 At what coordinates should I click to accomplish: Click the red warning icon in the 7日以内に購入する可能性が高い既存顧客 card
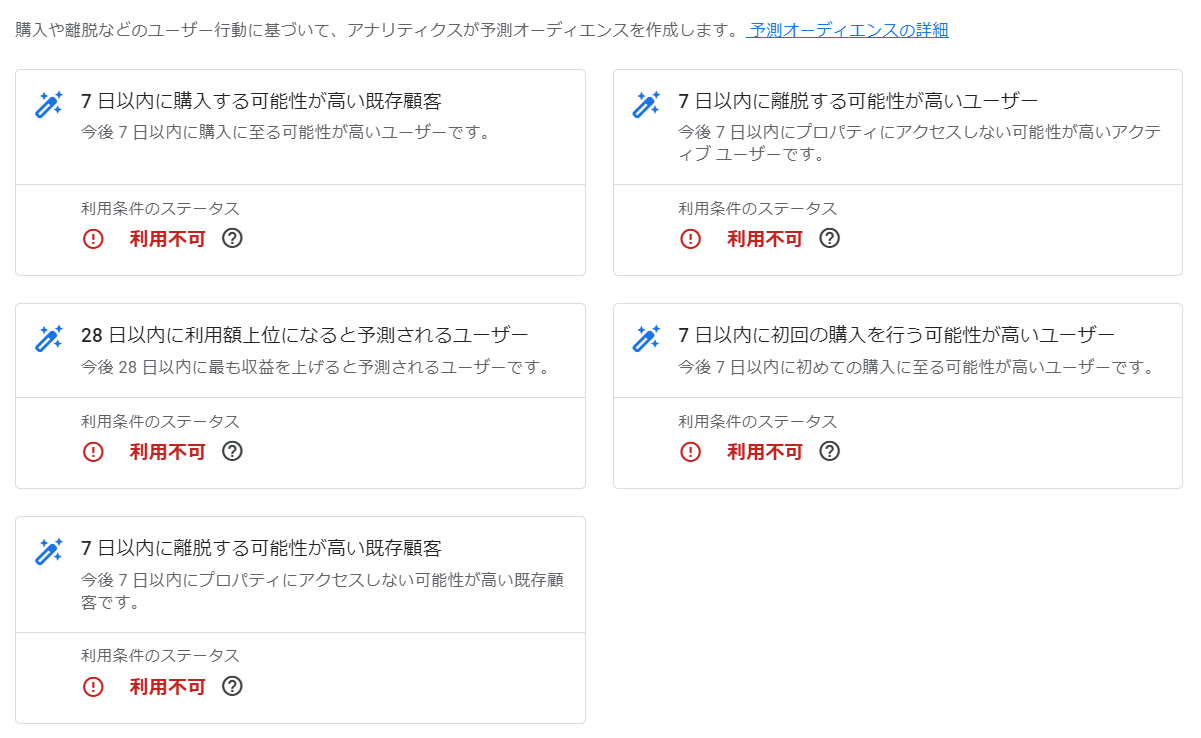93,239
